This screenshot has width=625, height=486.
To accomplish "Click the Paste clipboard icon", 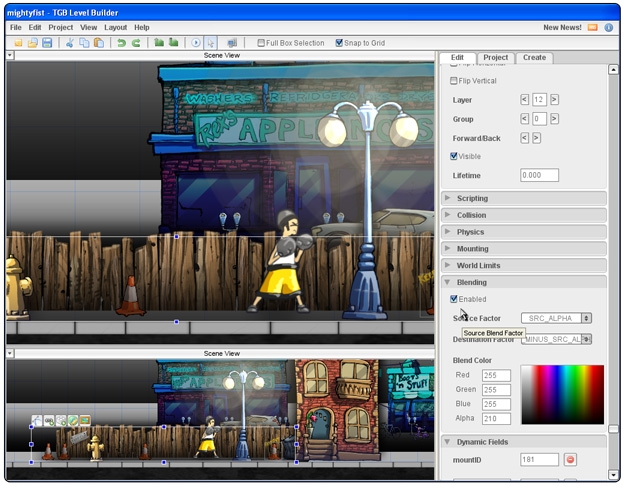I will tap(98, 43).
